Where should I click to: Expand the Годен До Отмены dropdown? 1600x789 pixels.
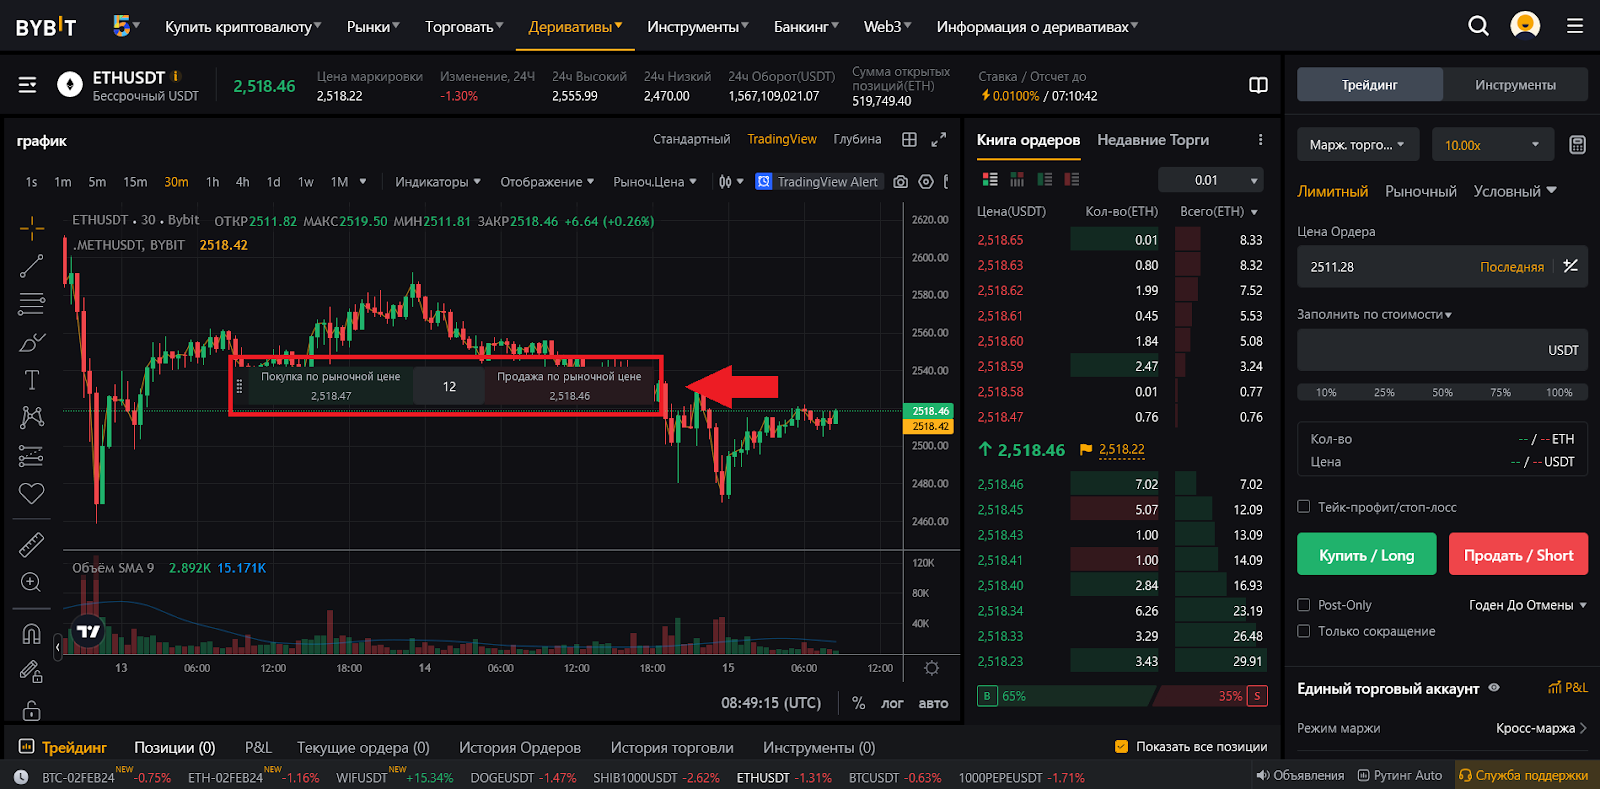point(1528,605)
